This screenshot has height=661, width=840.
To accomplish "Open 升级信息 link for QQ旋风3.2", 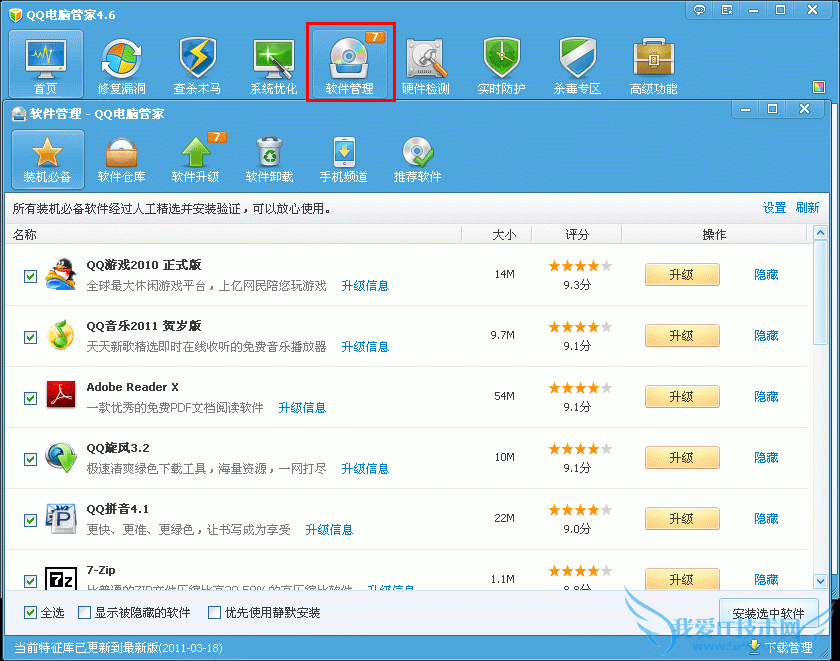I will 365,469.
